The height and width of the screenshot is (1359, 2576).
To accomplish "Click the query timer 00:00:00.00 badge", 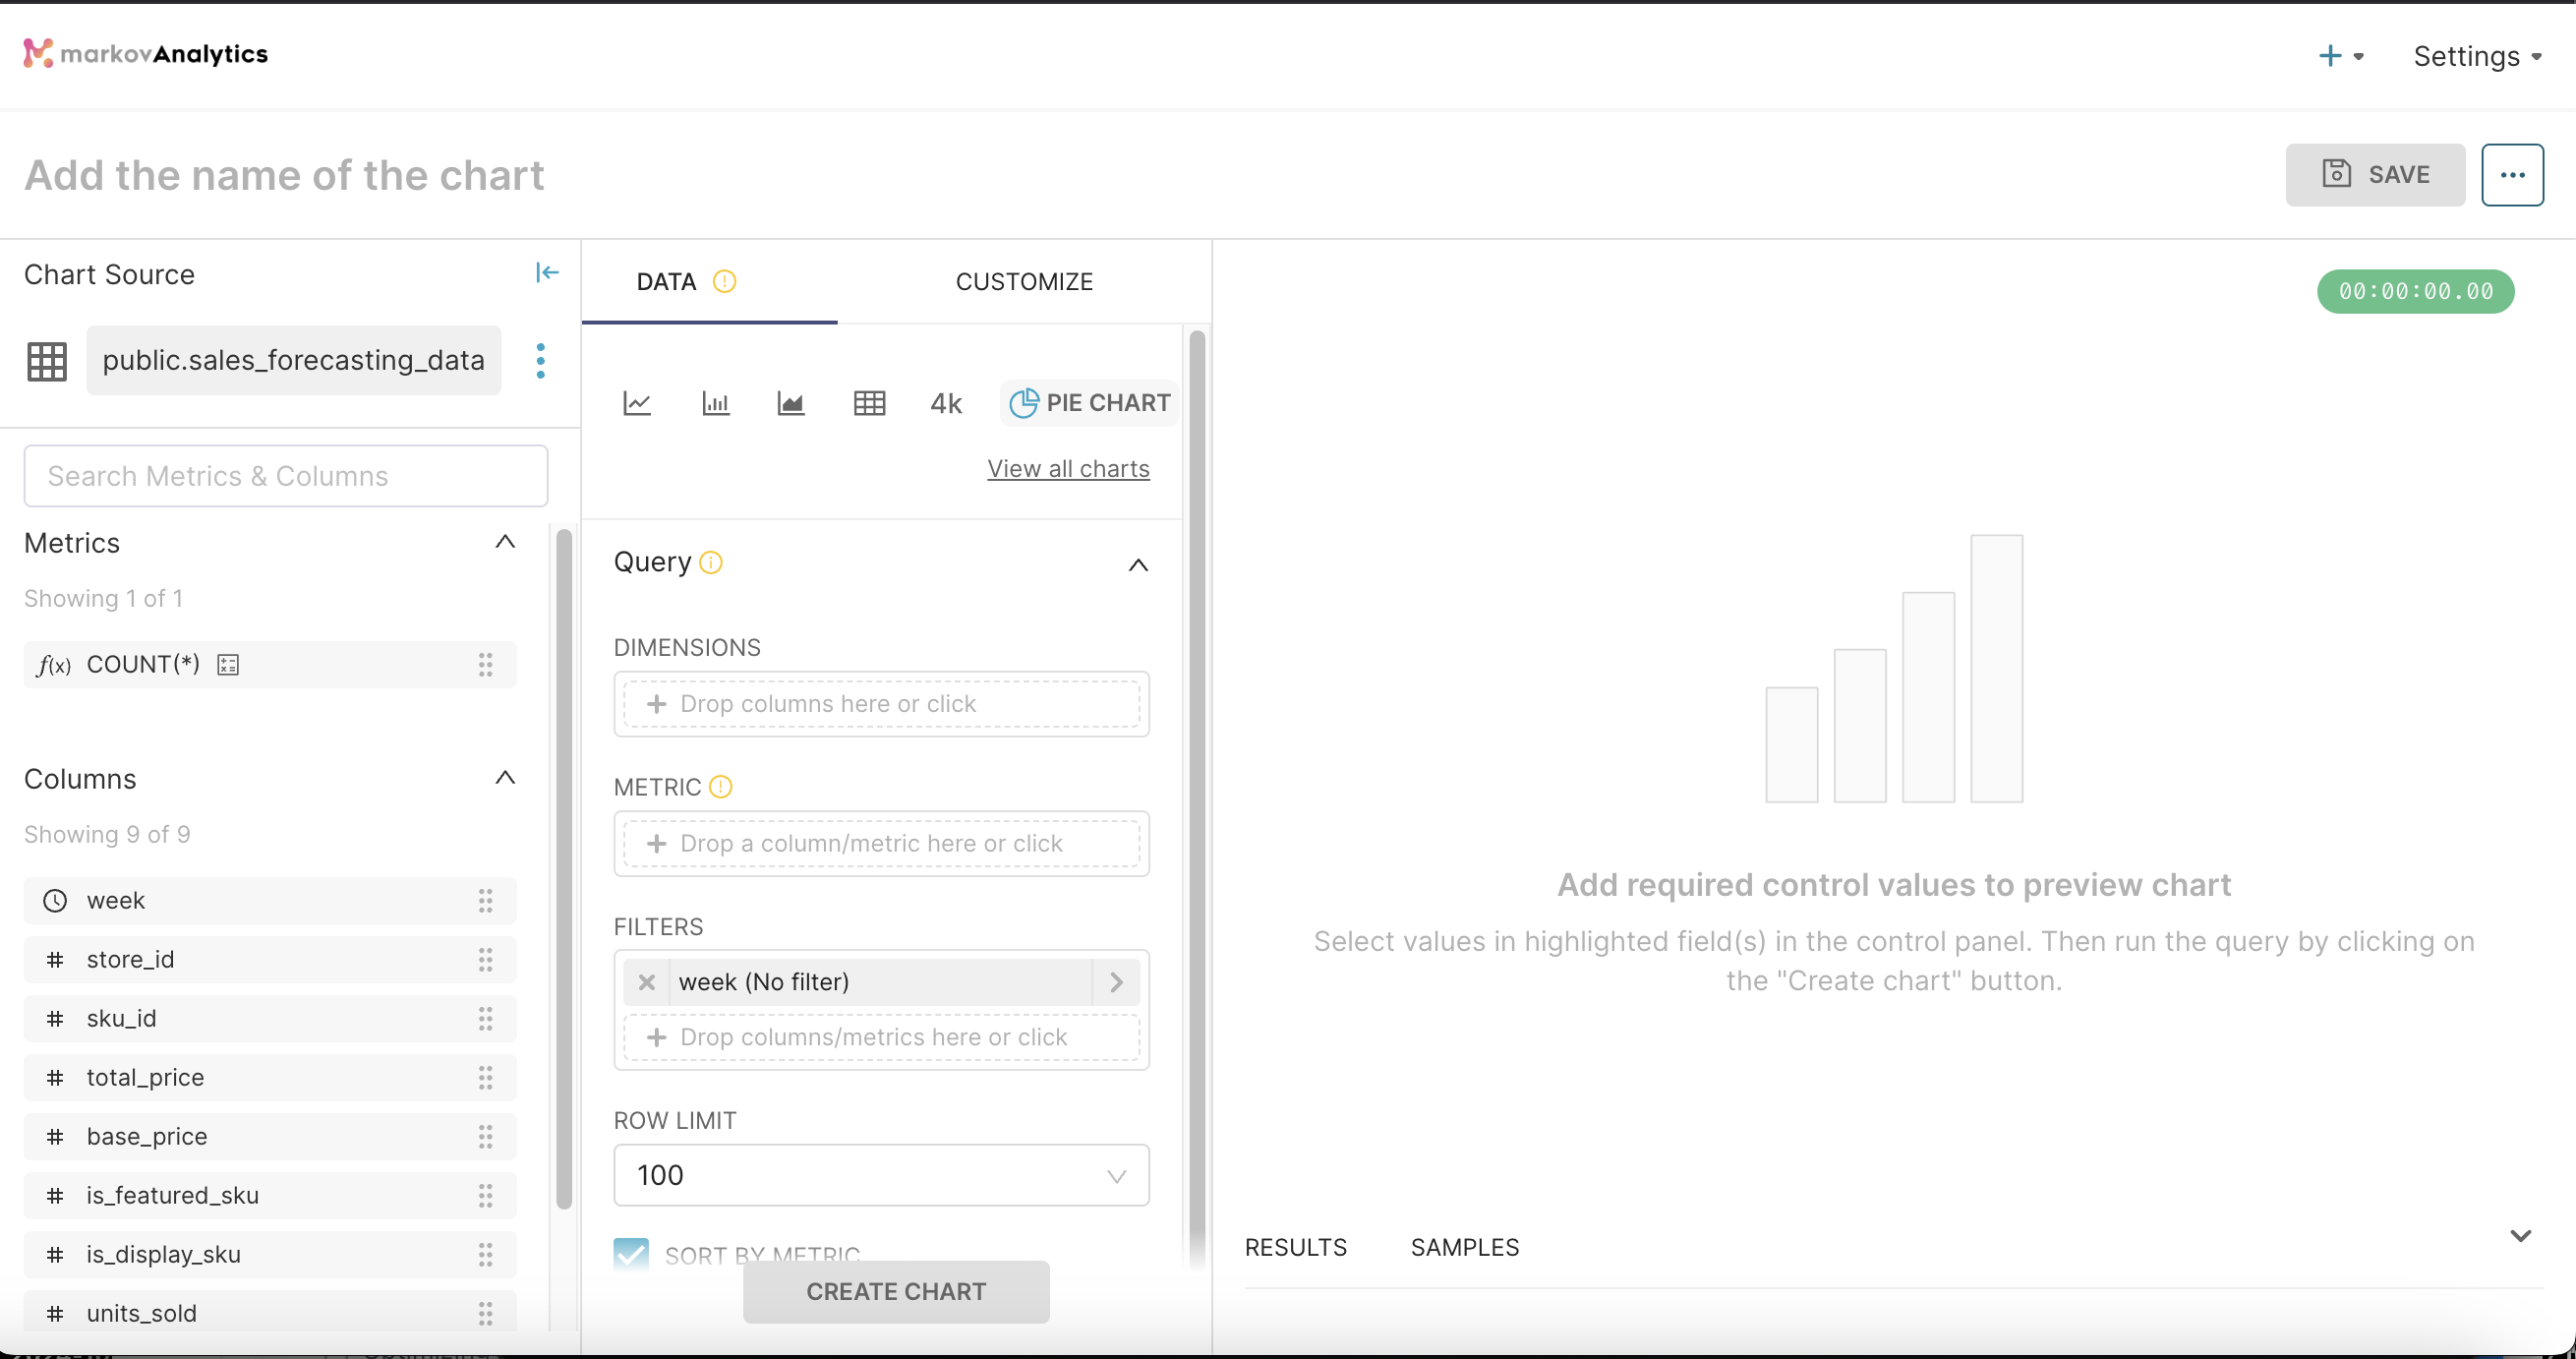I will 2415,291.
